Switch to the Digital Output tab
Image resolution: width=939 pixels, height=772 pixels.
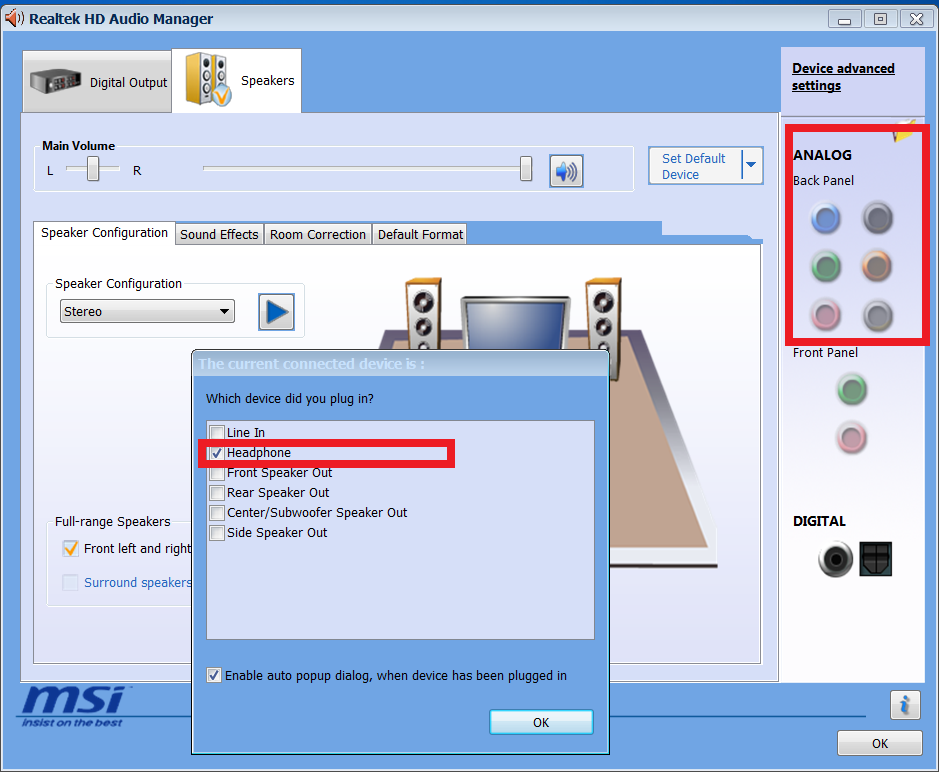[x=98, y=82]
